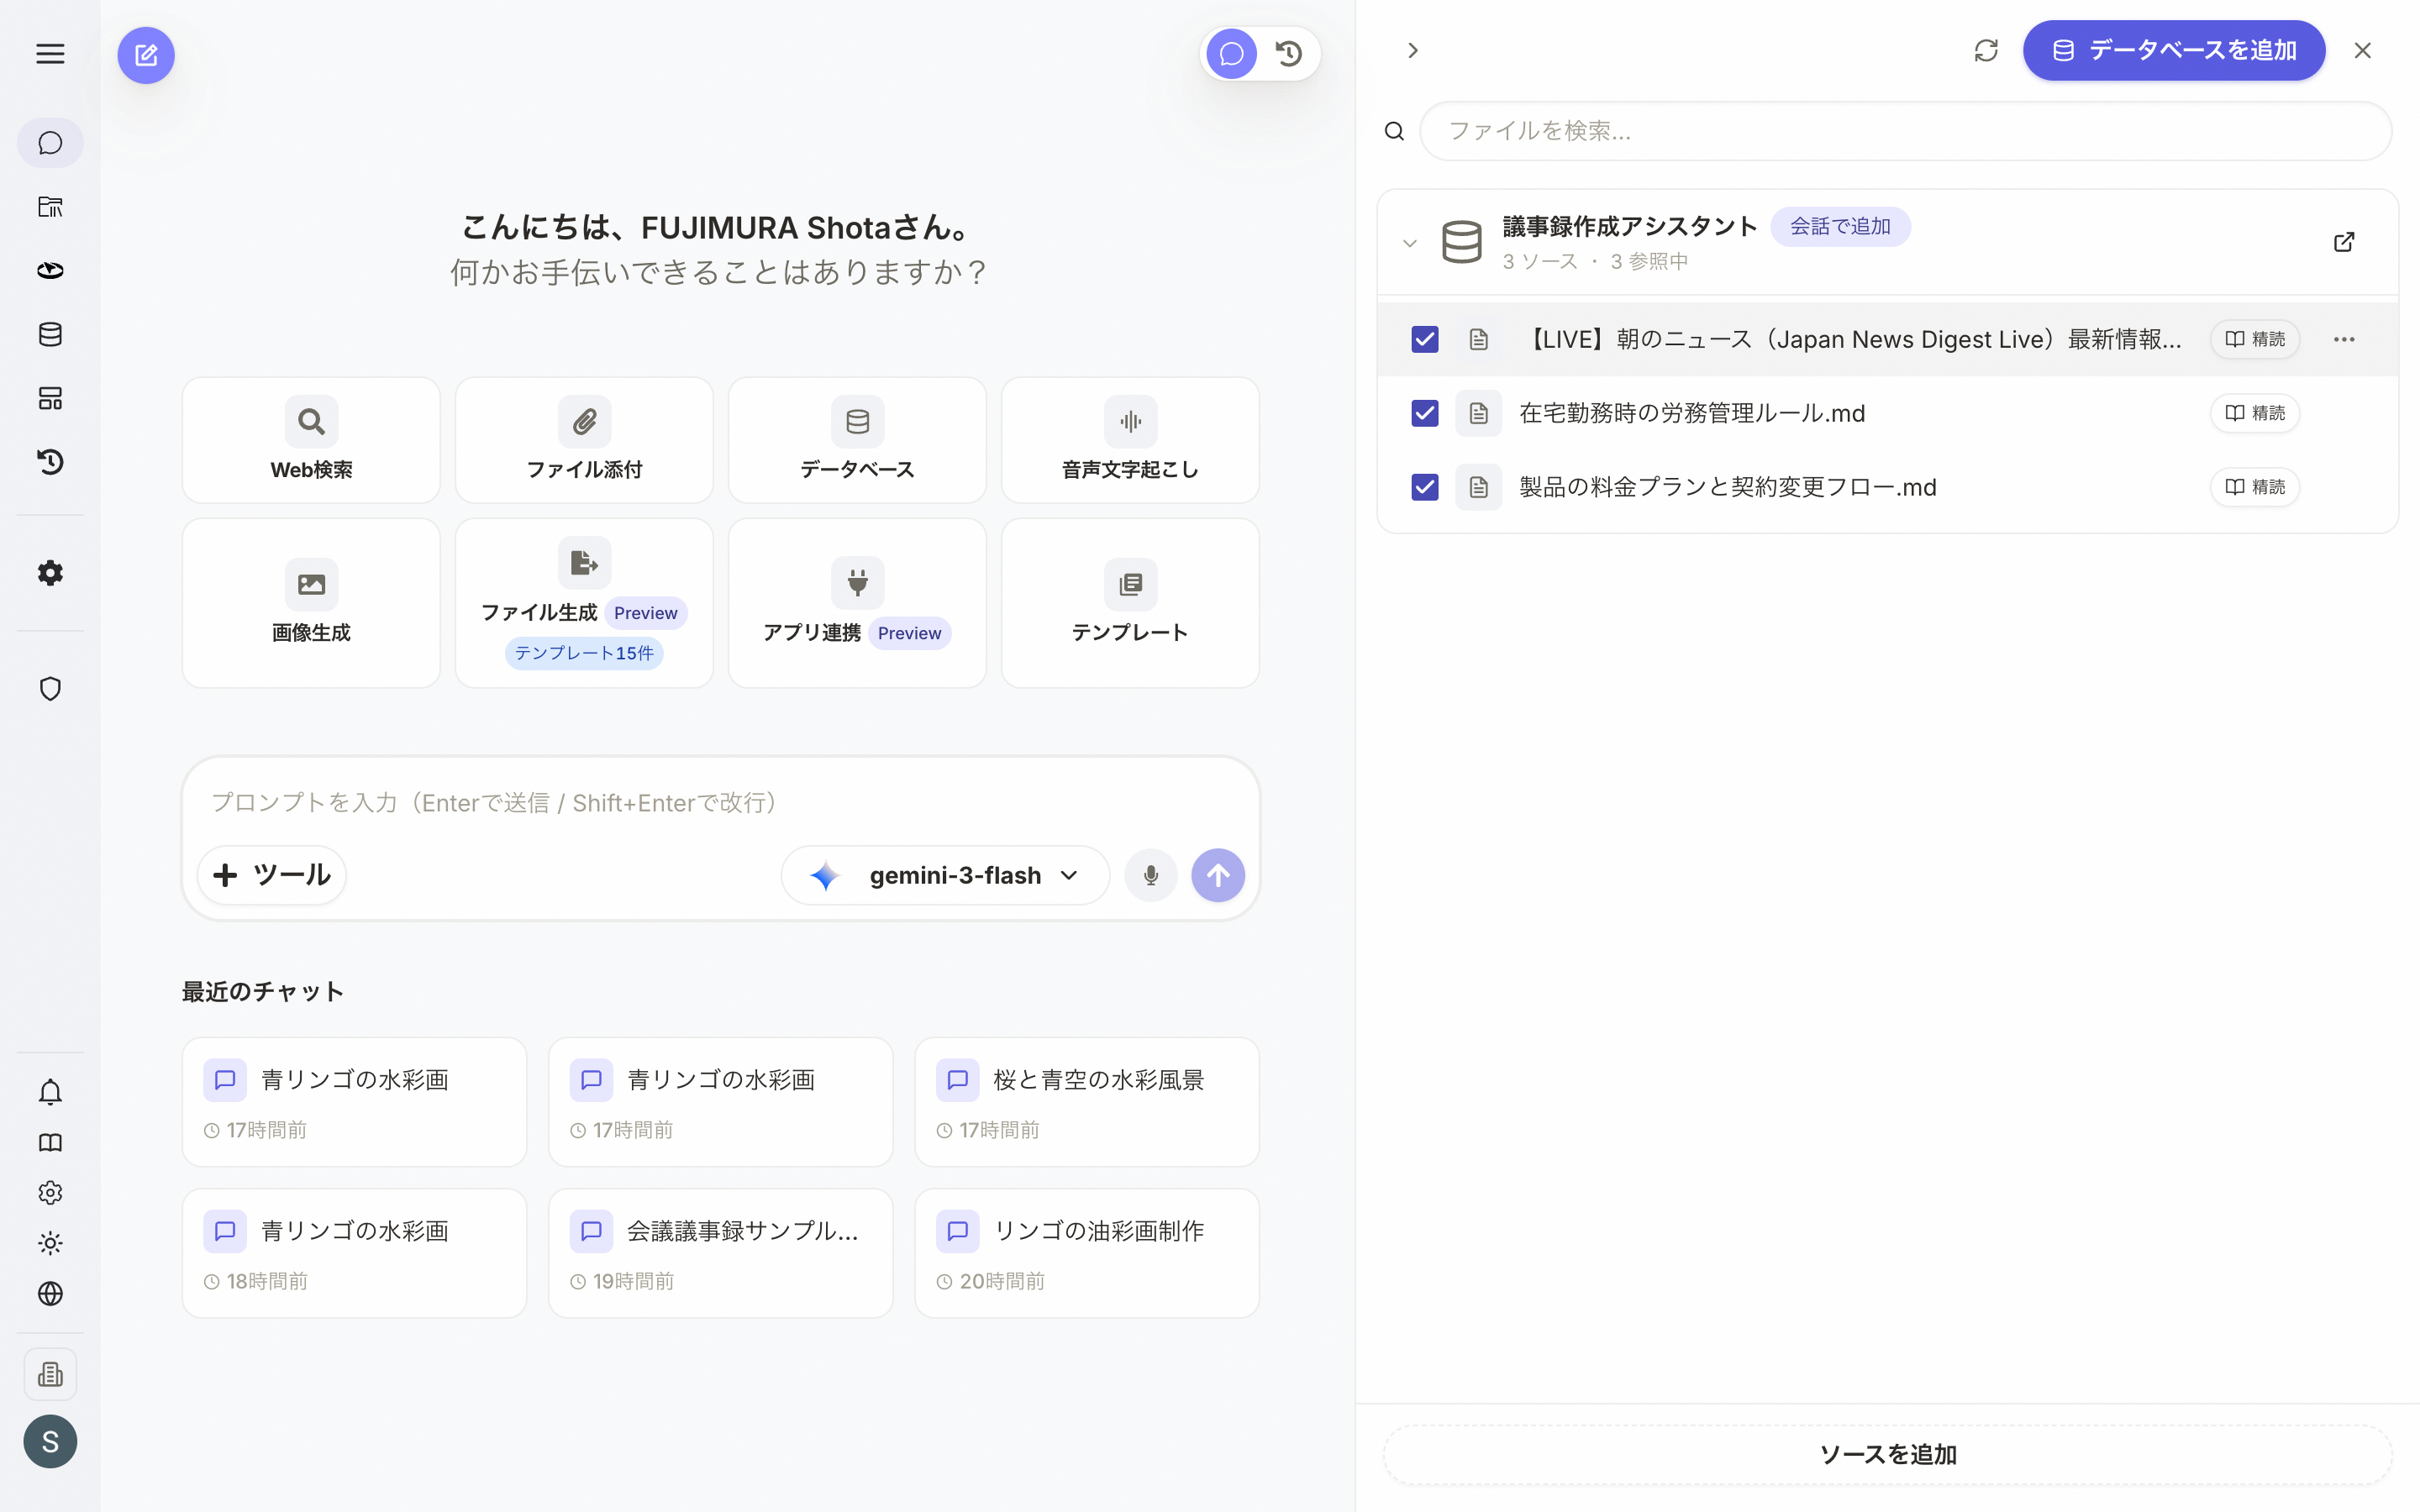The height and width of the screenshot is (1512, 2420).
Task: Open the black gear settings icon in the sidebar
Action: [x=50, y=573]
